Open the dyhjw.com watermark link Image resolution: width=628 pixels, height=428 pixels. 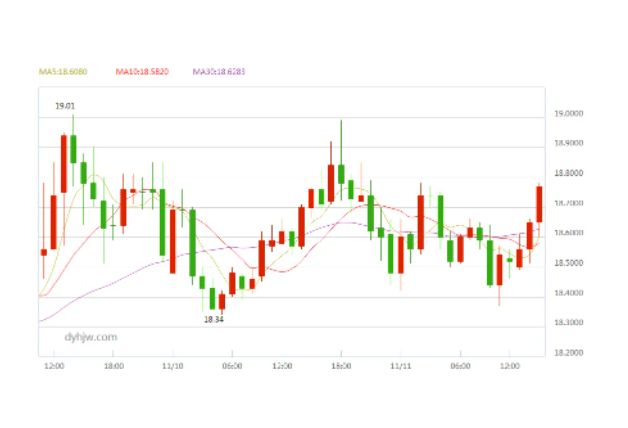[x=90, y=337]
